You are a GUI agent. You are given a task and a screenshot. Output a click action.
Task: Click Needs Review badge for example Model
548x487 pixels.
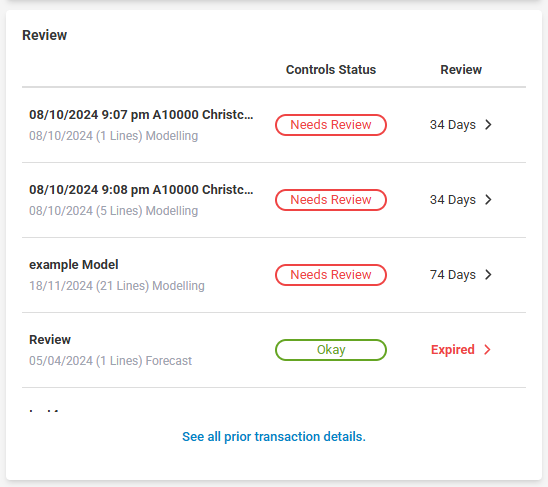click(331, 275)
